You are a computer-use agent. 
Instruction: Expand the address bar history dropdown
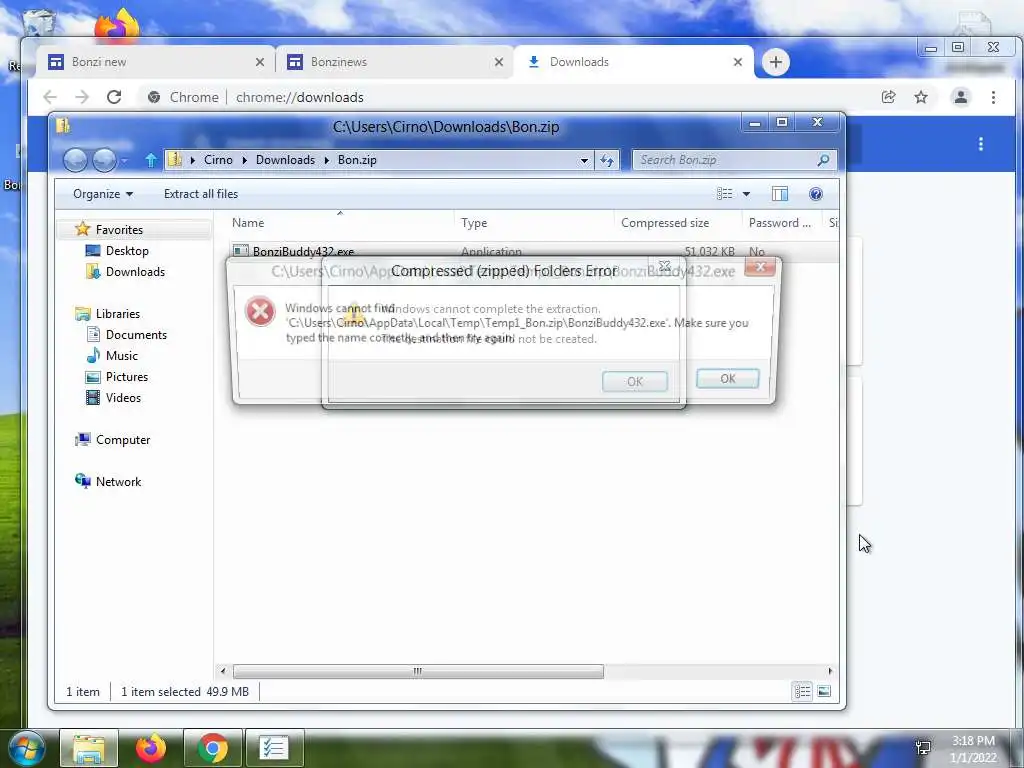tap(584, 160)
